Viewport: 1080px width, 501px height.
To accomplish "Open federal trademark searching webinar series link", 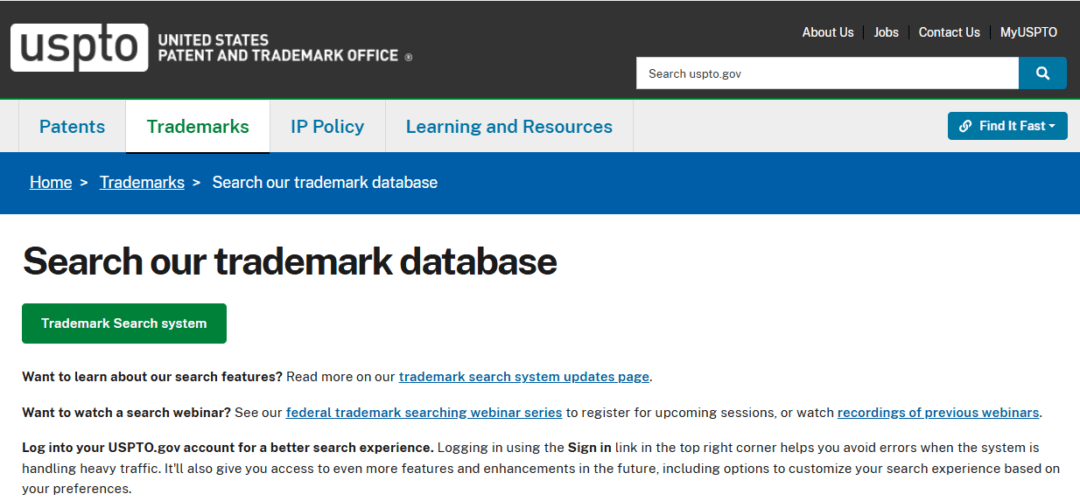I will pyautogui.click(x=424, y=413).
